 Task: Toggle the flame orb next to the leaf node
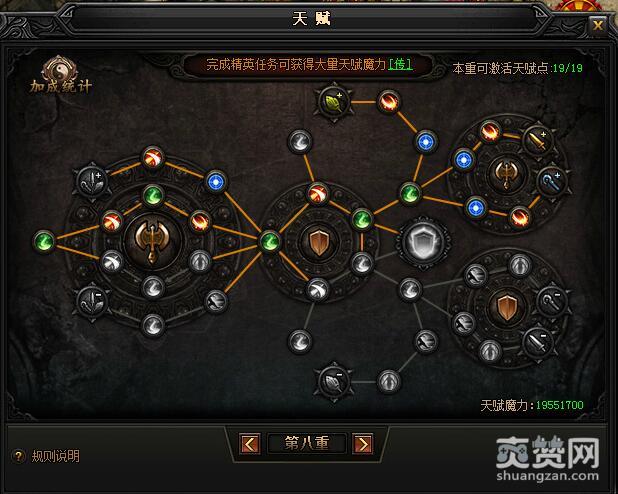[x=389, y=102]
